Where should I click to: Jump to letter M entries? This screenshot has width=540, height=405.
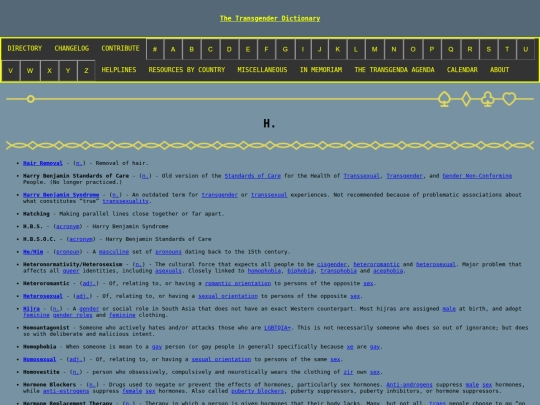pyautogui.click(x=374, y=49)
